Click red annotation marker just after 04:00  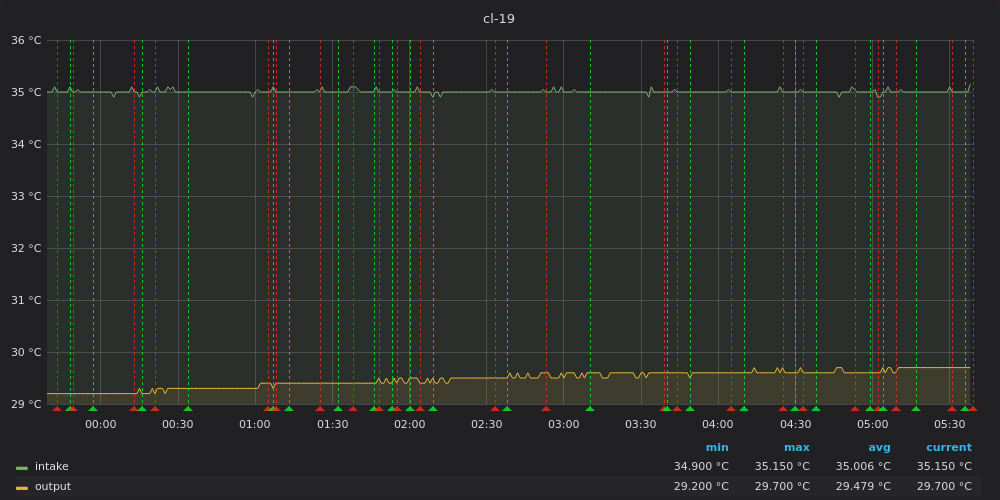pyautogui.click(x=731, y=408)
